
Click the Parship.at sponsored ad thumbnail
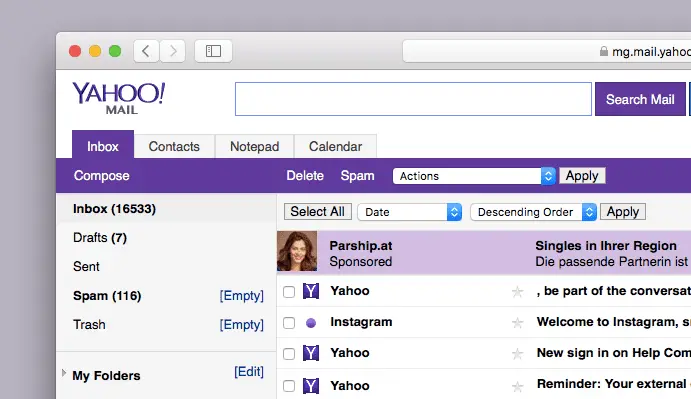coord(297,251)
